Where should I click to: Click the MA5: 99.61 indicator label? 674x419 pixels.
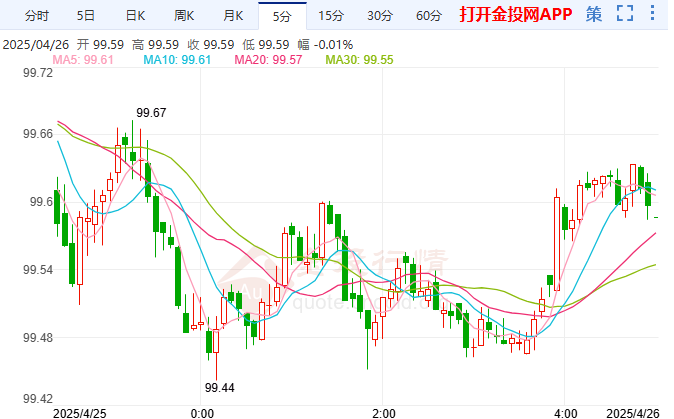click(83, 60)
